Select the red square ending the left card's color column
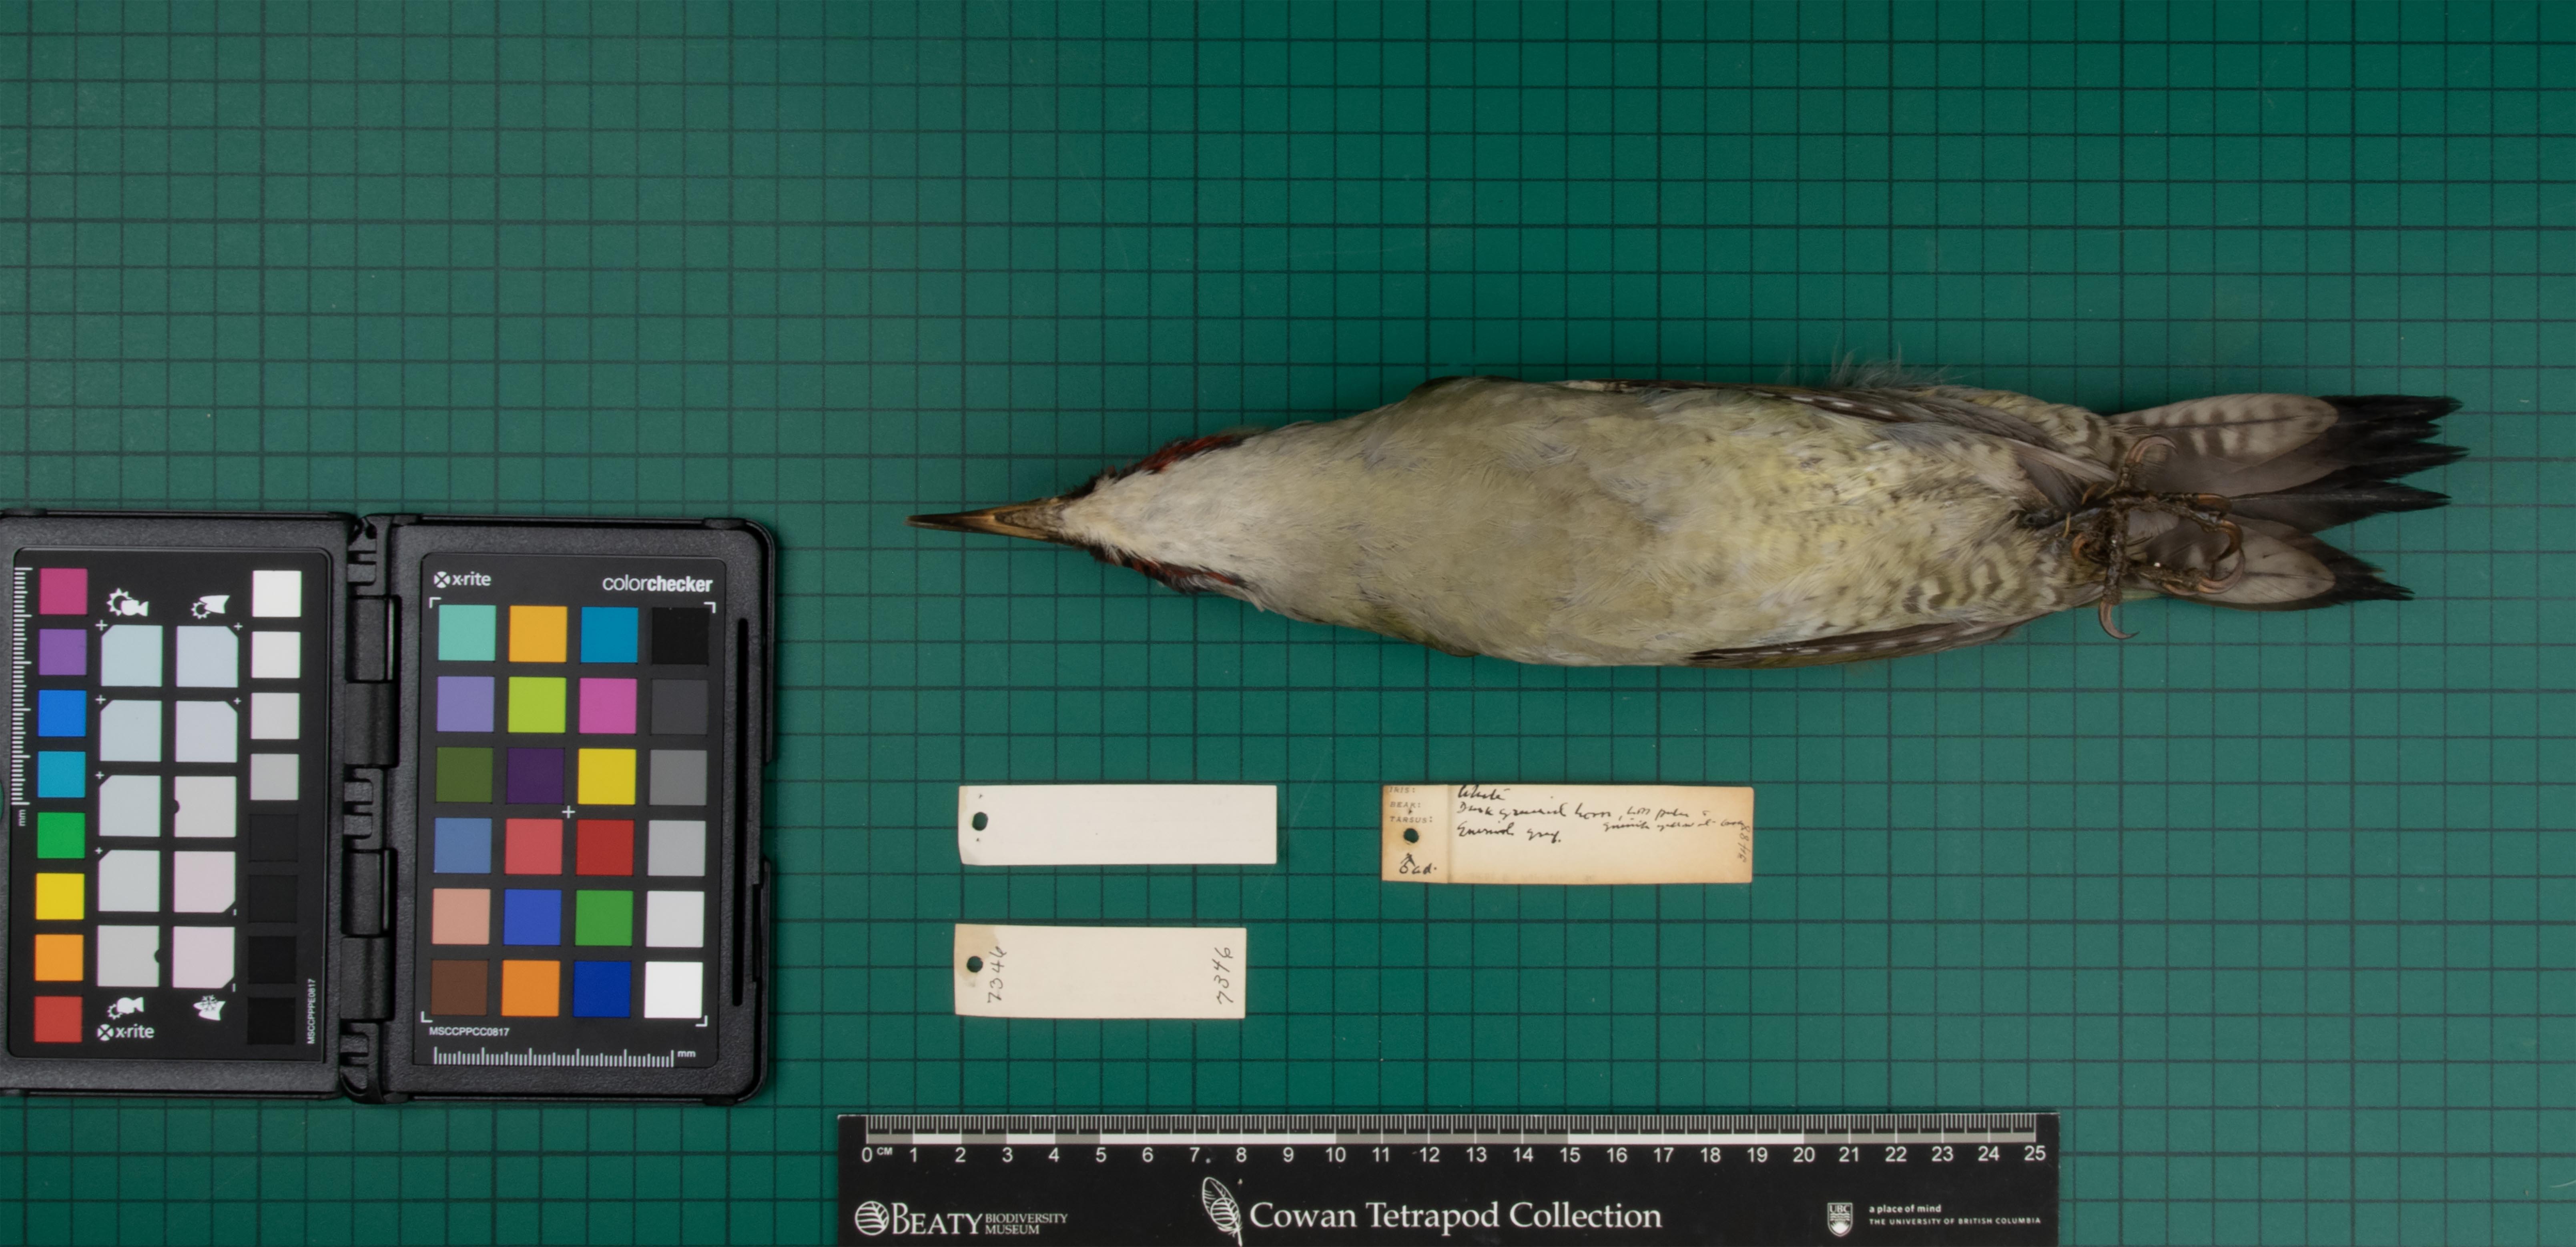The width and height of the screenshot is (2576, 1247). pyautogui.click(x=58, y=1019)
